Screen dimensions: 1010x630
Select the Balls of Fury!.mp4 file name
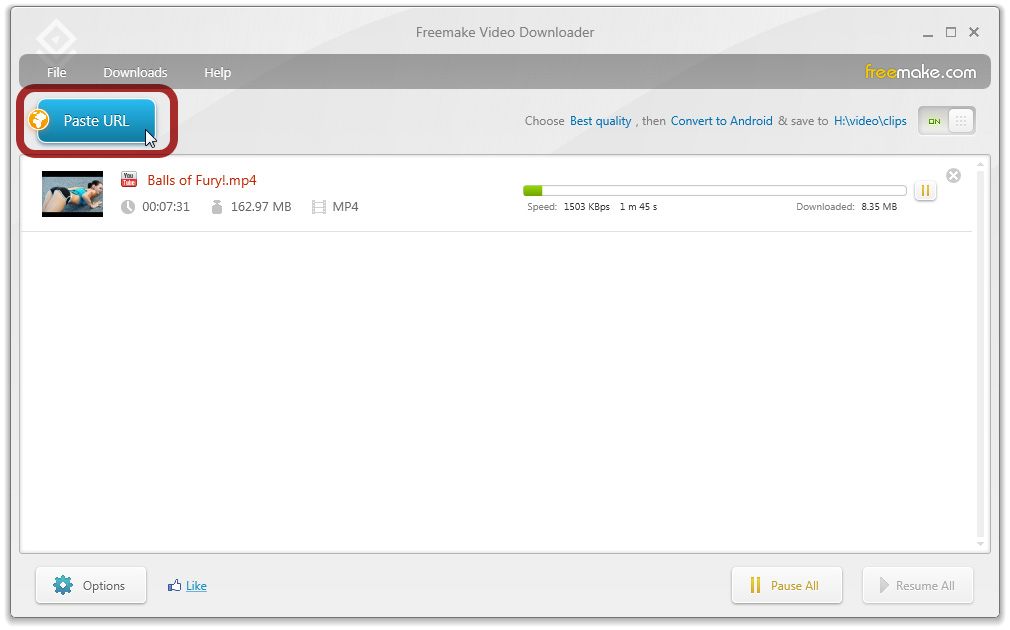point(202,180)
